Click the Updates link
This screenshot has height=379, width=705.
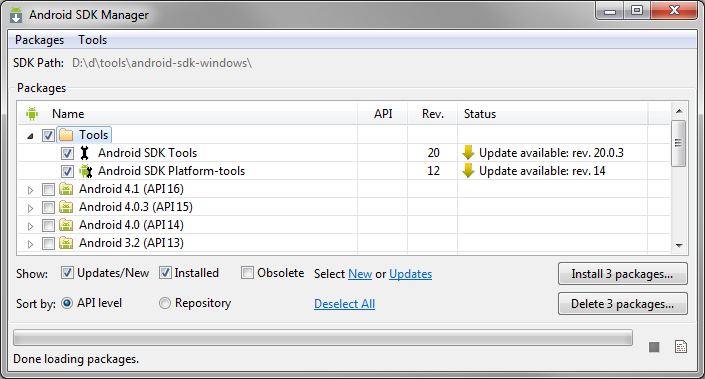click(411, 274)
